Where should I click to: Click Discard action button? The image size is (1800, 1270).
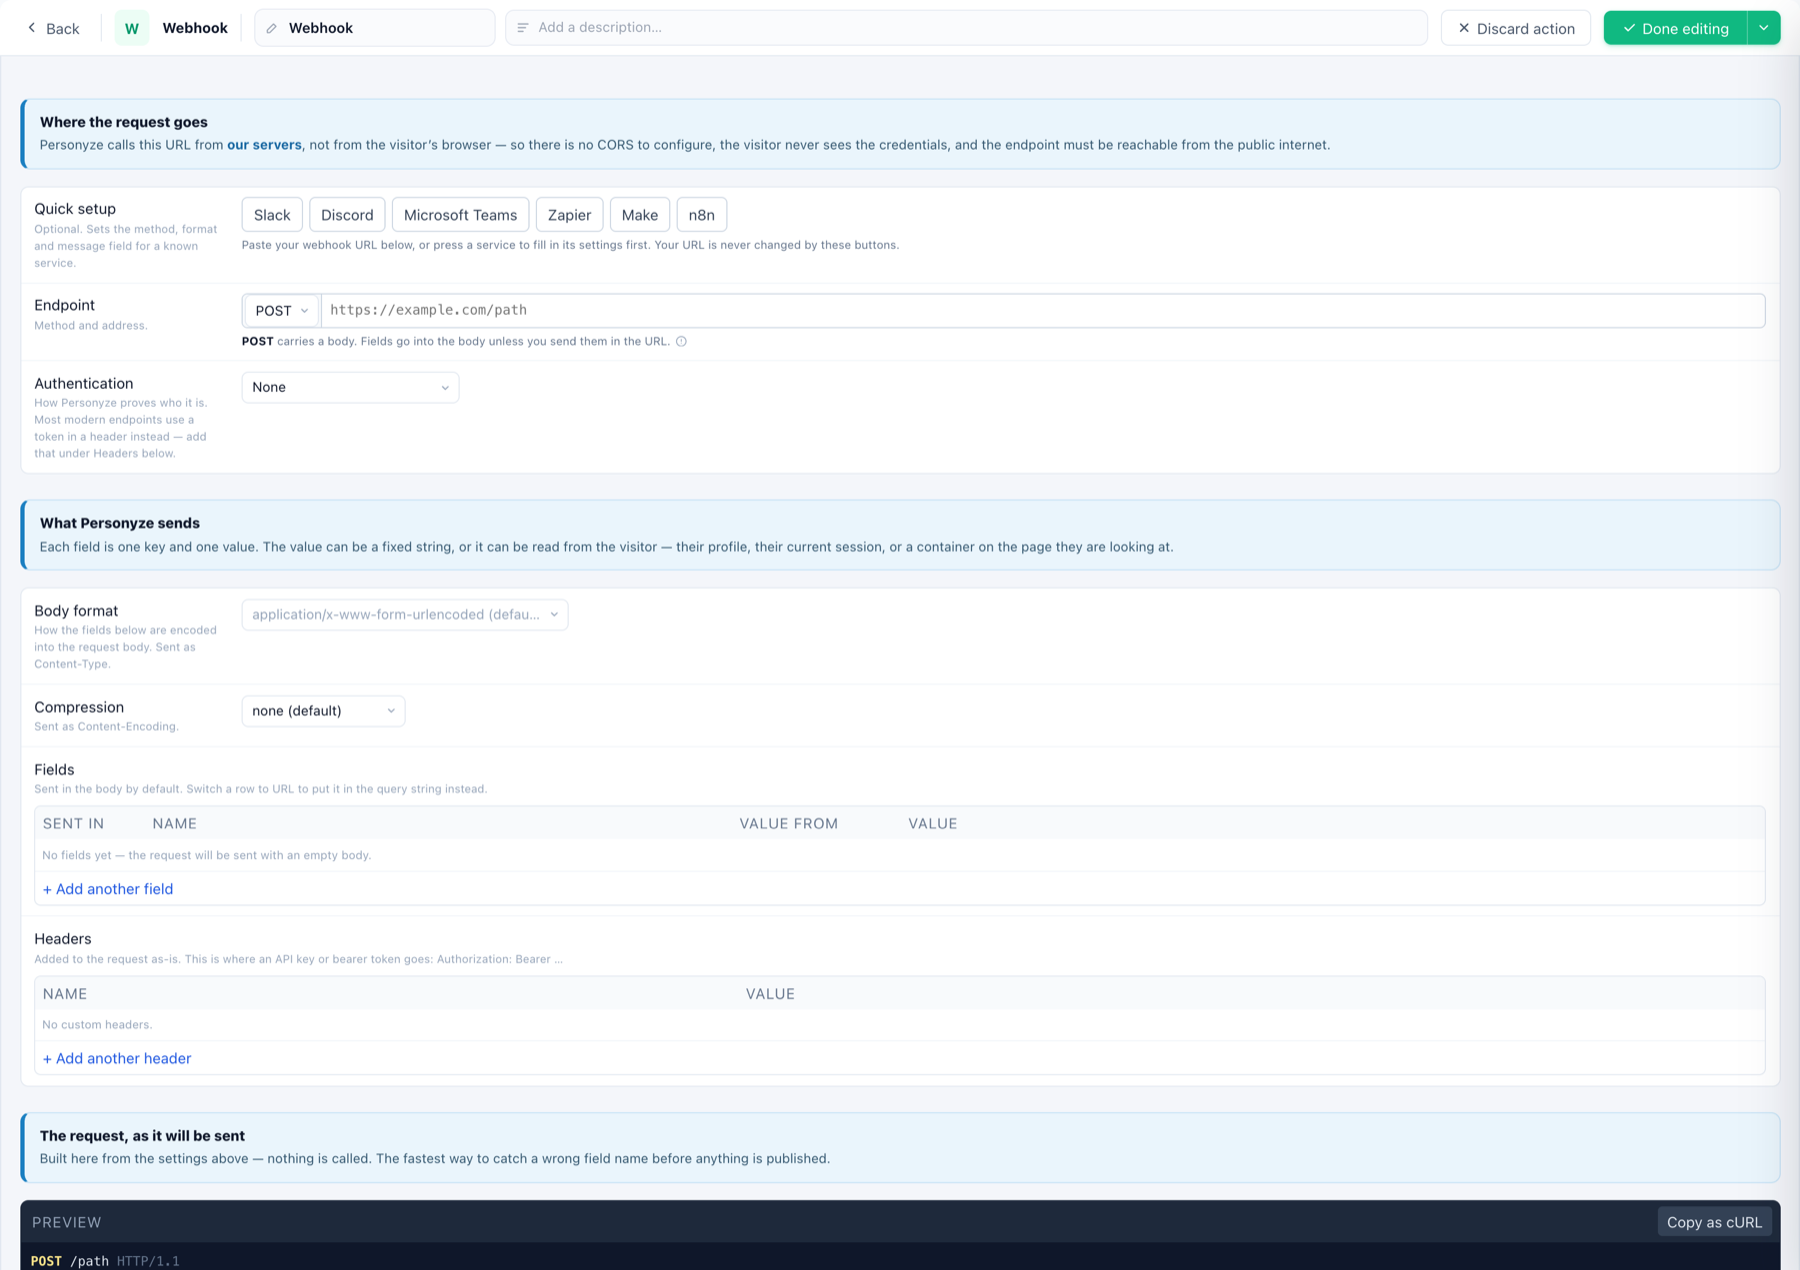point(1516,28)
